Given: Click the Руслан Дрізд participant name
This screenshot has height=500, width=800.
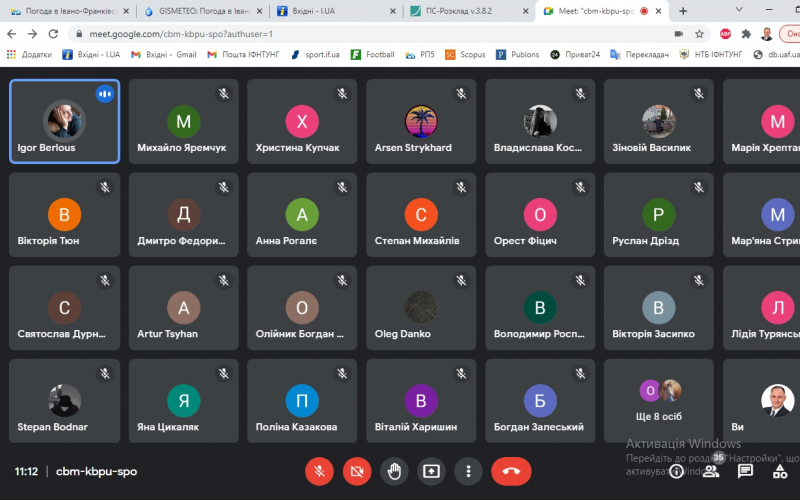Looking at the screenshot, I should 645,241.
